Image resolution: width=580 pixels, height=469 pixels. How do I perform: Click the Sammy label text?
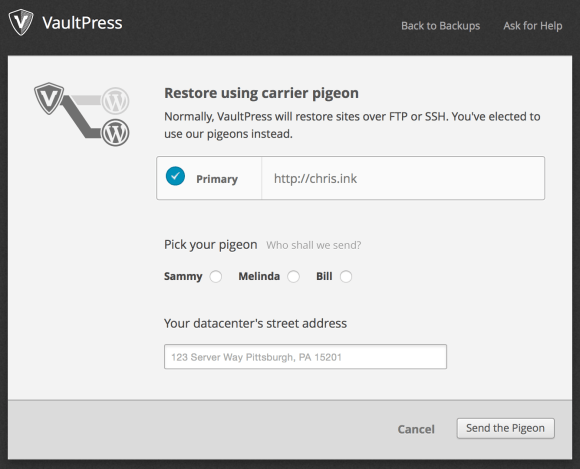tap(183, 276)
